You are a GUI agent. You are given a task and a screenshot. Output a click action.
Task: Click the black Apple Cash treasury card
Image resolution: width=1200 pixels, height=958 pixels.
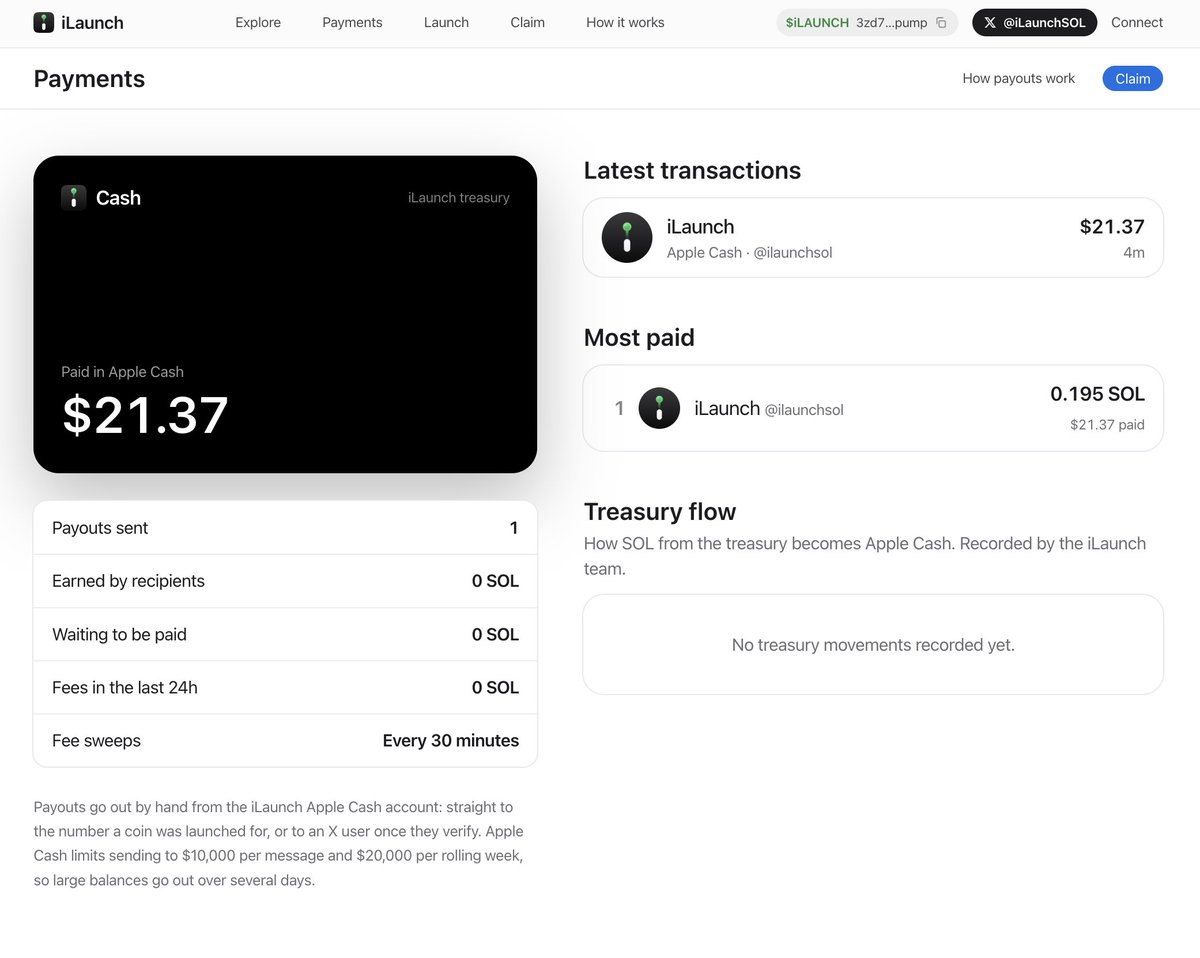(285, 314)
